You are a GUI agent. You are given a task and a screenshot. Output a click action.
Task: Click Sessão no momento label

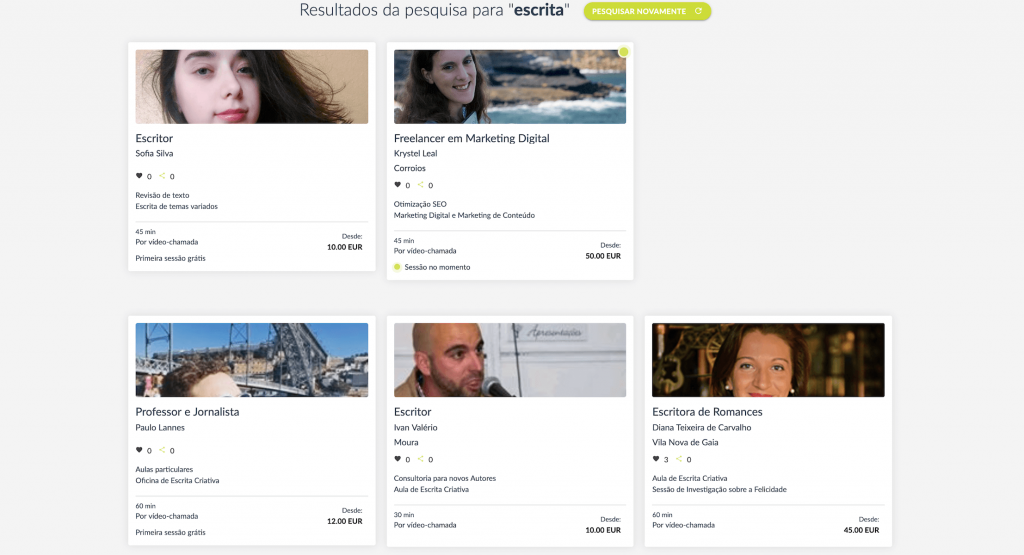437,268
